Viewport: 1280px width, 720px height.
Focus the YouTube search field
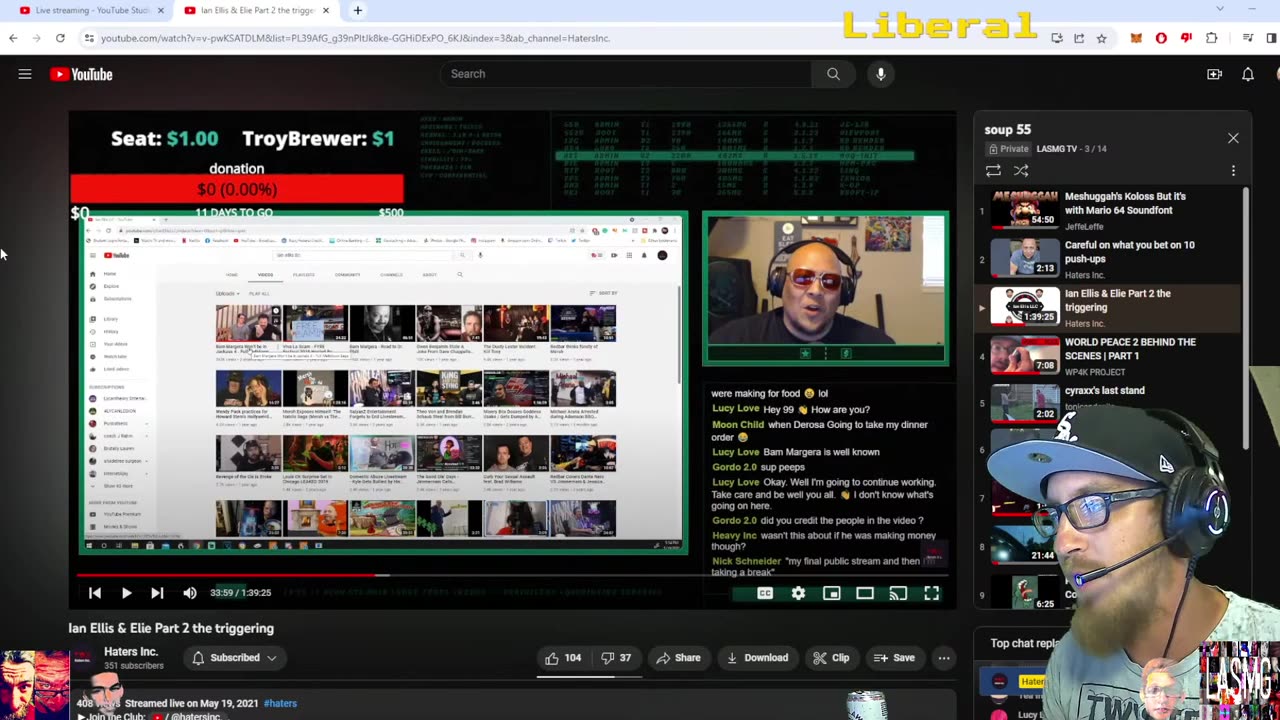tap(626, 74)
